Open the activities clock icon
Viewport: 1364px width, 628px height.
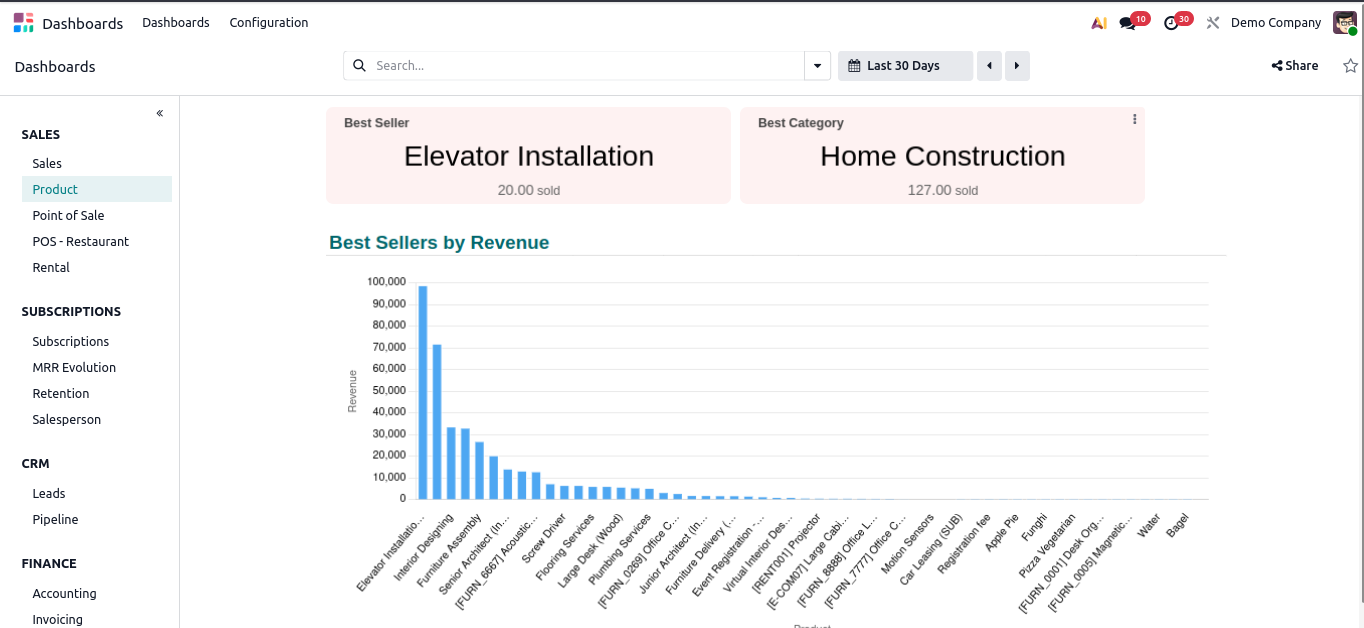1171,23
